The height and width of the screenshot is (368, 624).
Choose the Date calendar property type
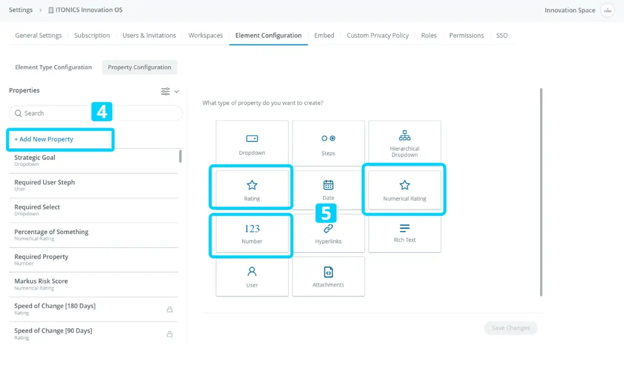328,189
